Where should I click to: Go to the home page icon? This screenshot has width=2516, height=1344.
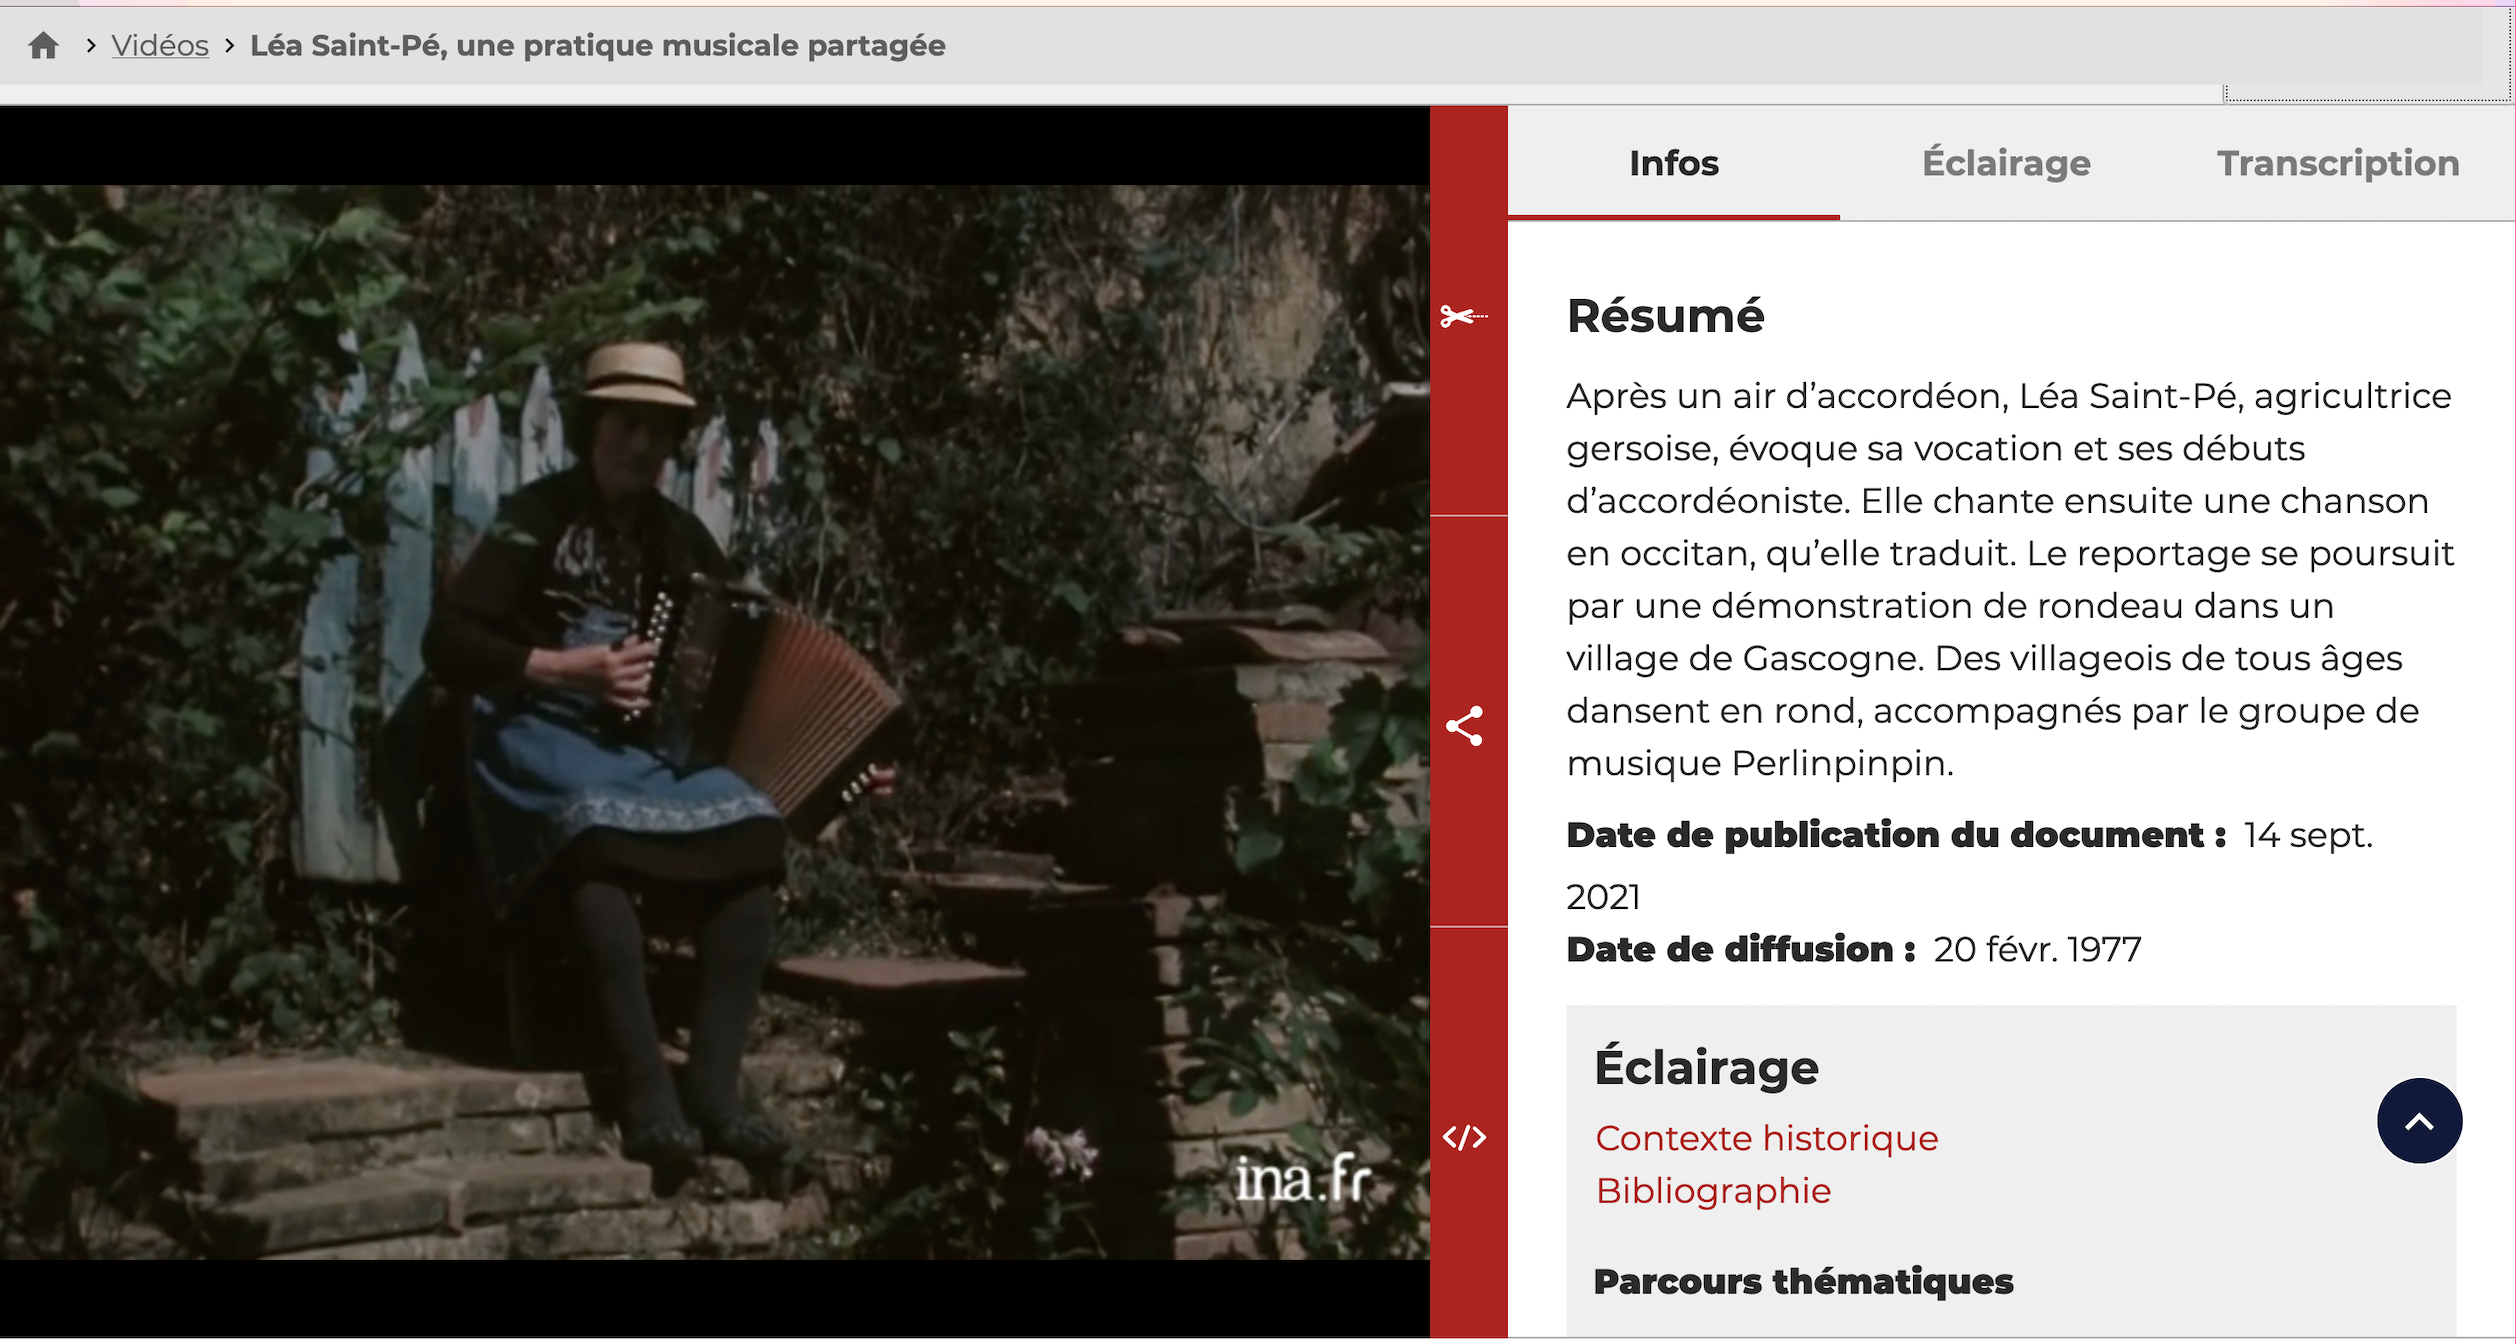43,45
